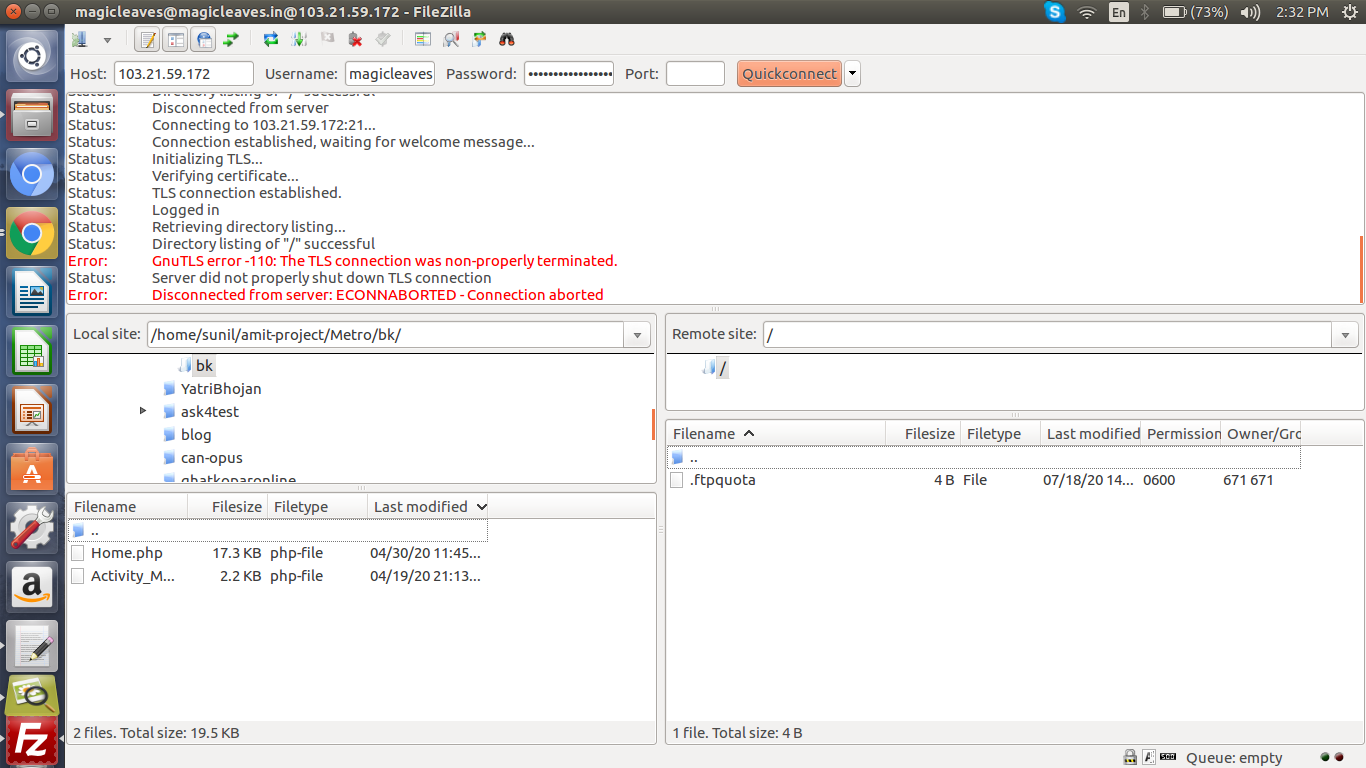Image resolution: width=1366 pixels, height=768 pixels.
Task: Click the disconnect from server icon
Action: 355,40
